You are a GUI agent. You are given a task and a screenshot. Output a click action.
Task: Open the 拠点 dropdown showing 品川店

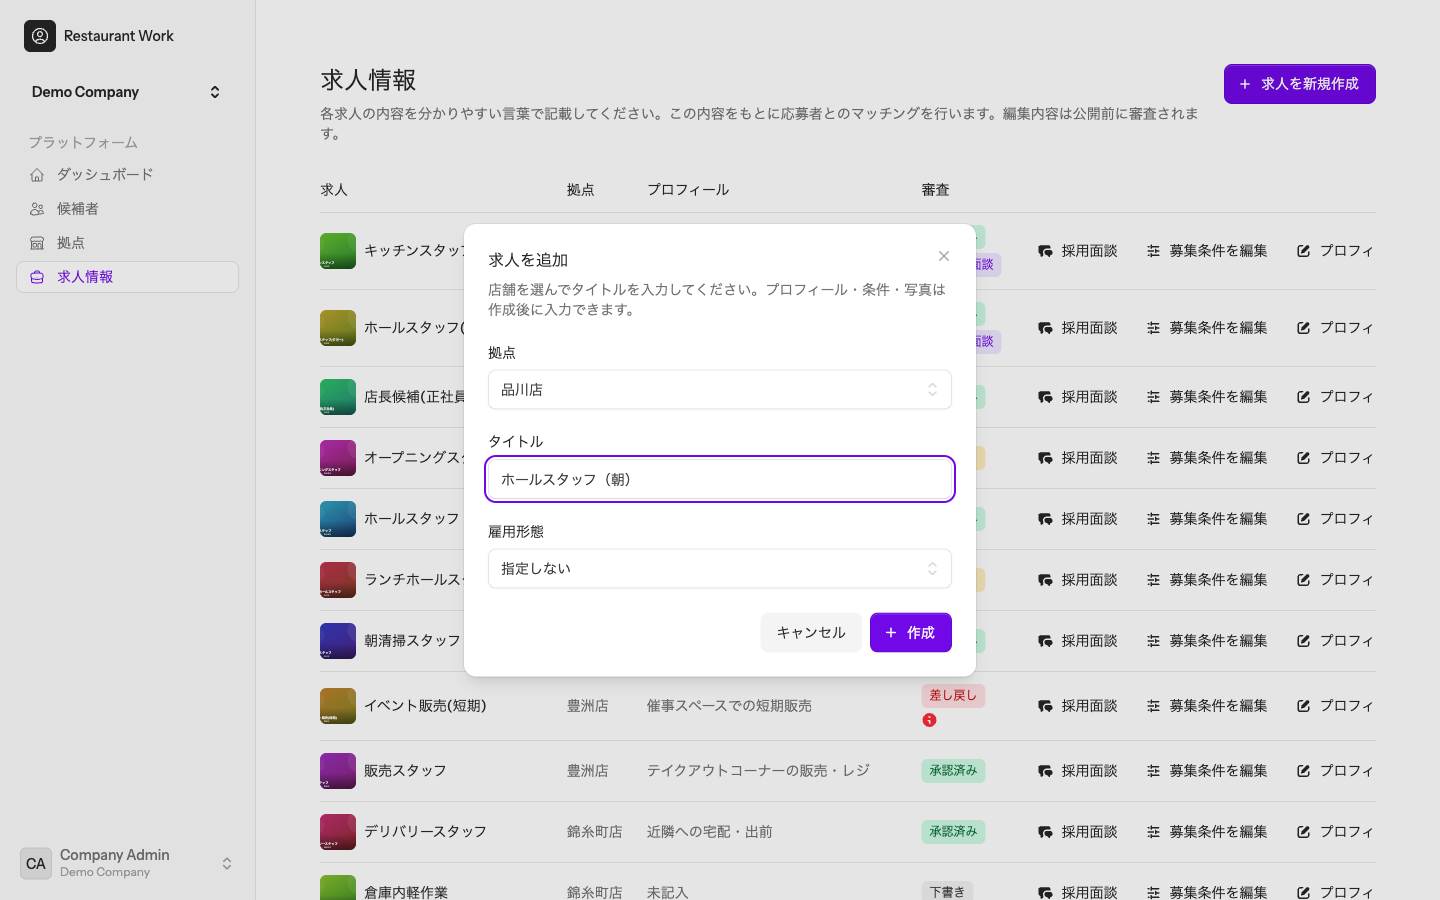719,390
